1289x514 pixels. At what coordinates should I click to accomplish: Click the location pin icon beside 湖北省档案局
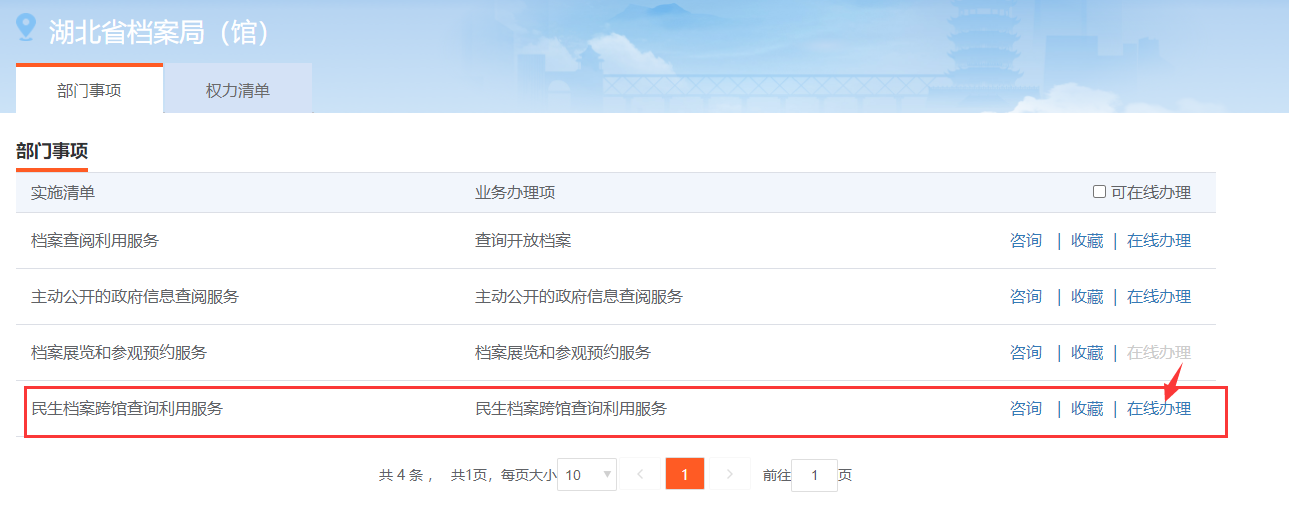pos(26,27)
